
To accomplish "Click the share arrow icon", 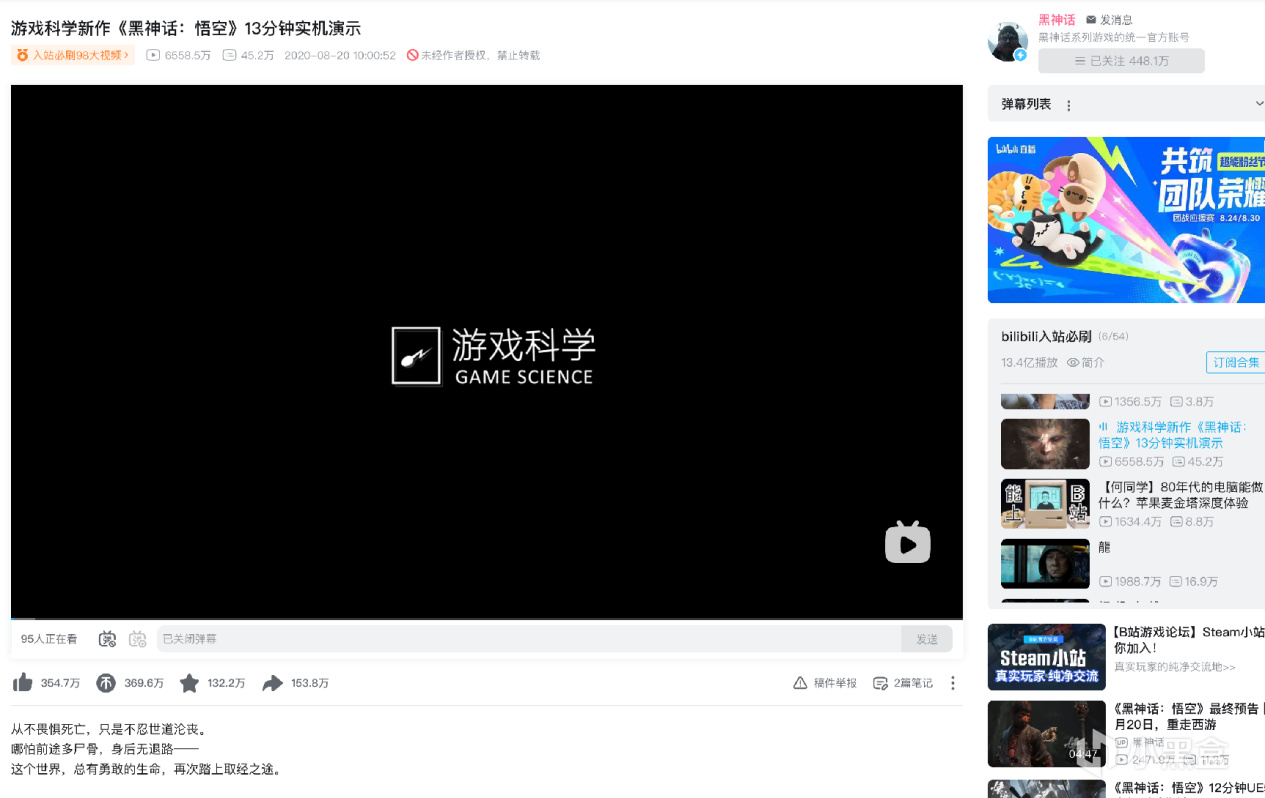I will [x=272, y=683].
